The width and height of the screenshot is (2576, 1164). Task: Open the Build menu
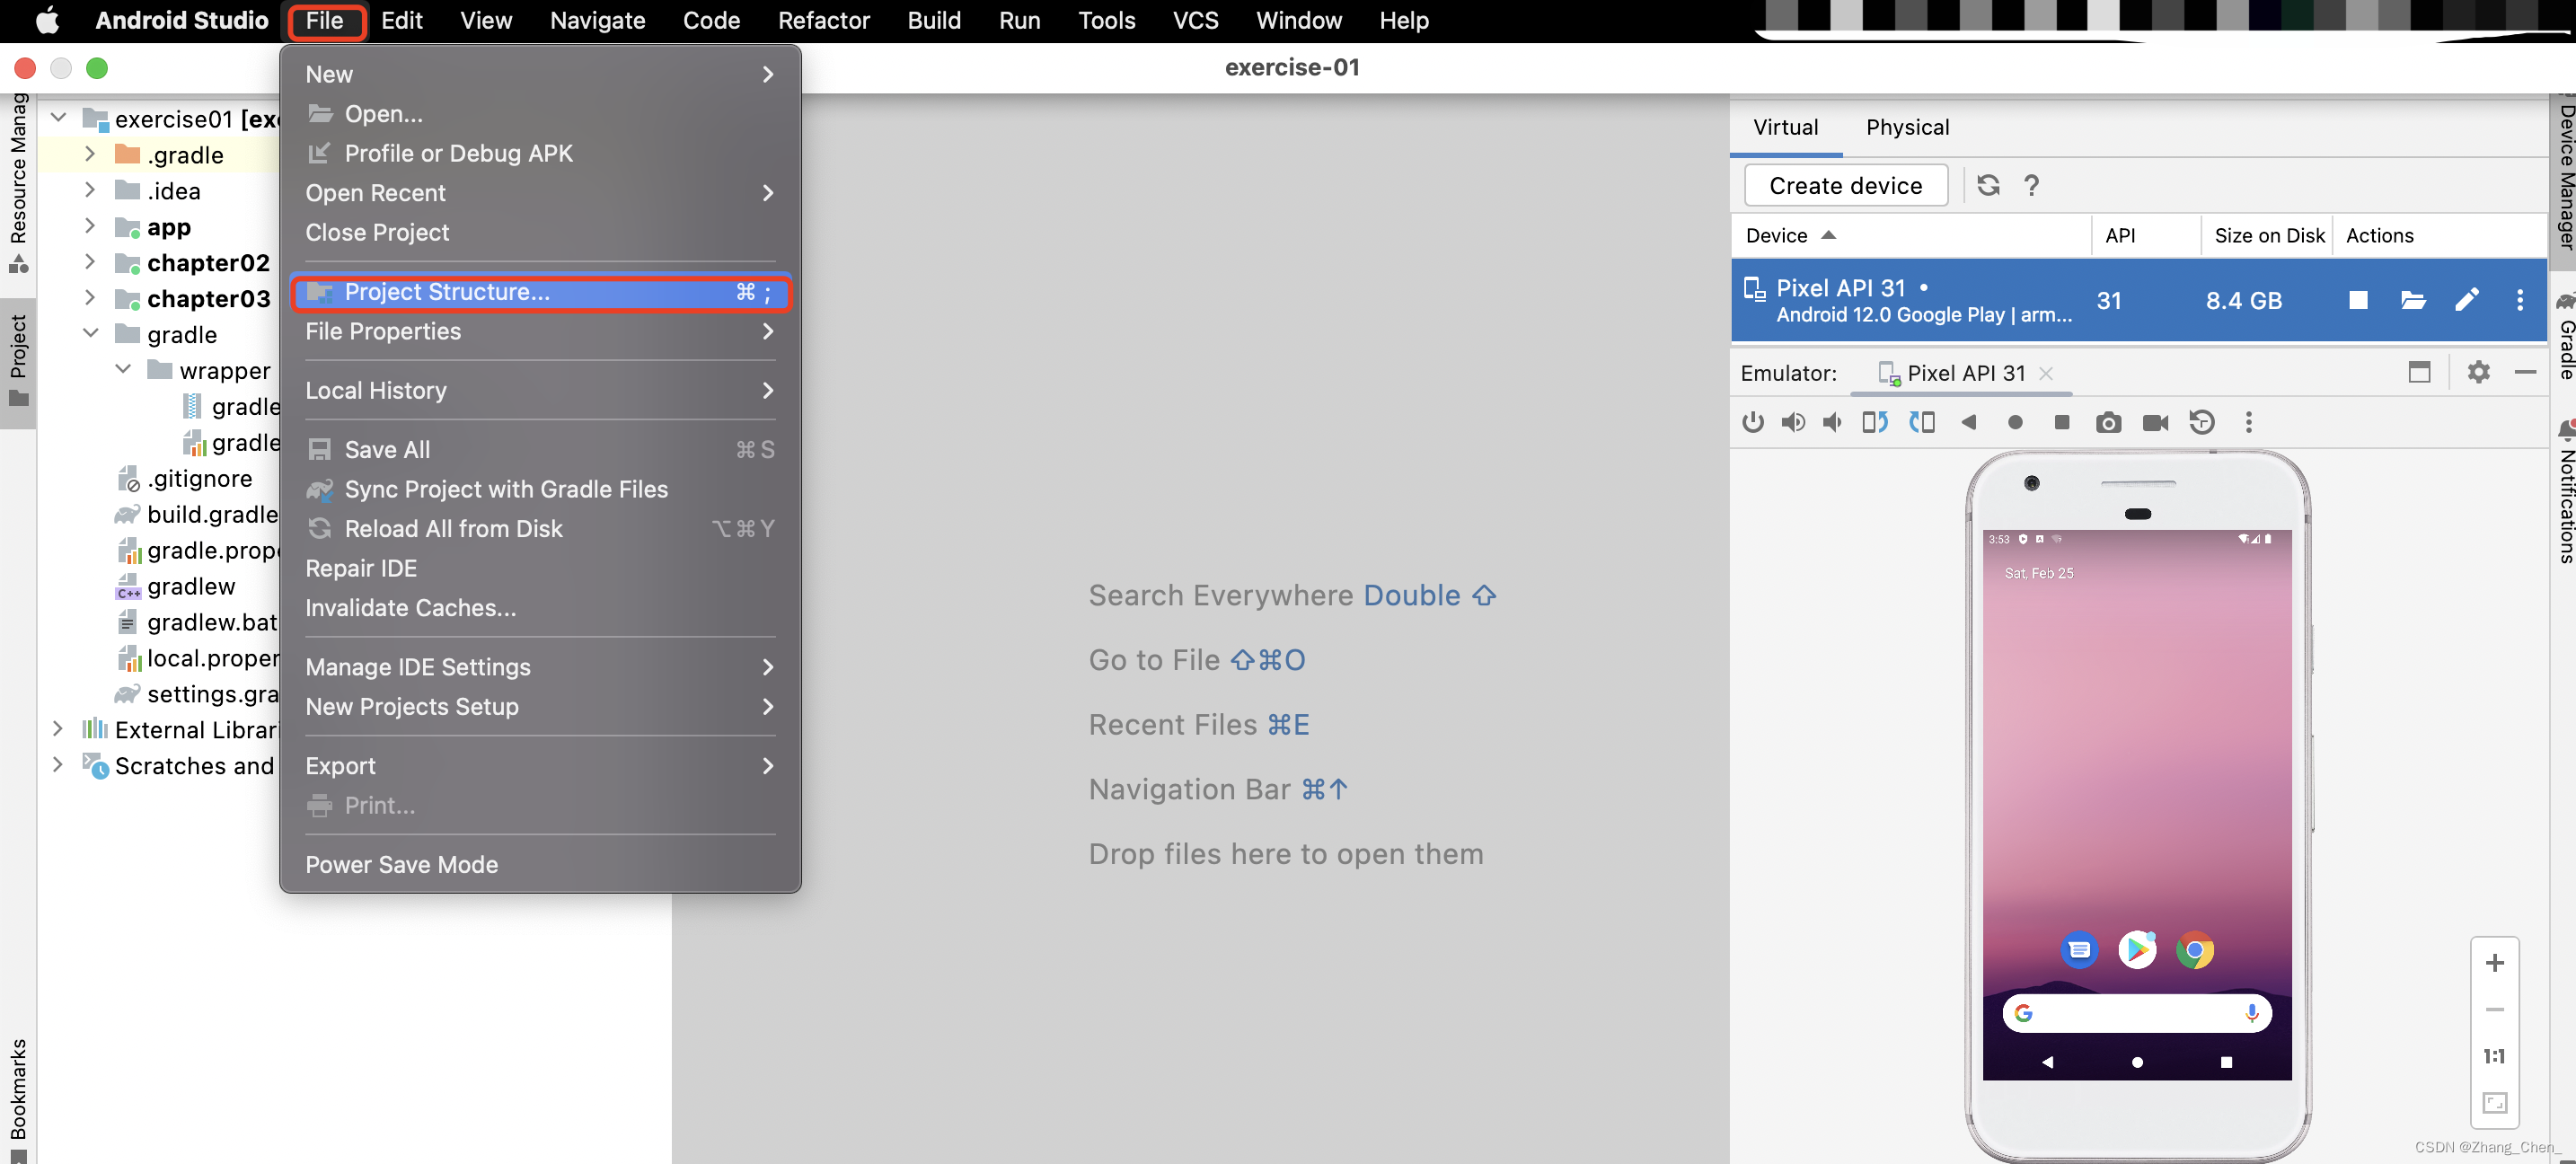pos(933,20)
